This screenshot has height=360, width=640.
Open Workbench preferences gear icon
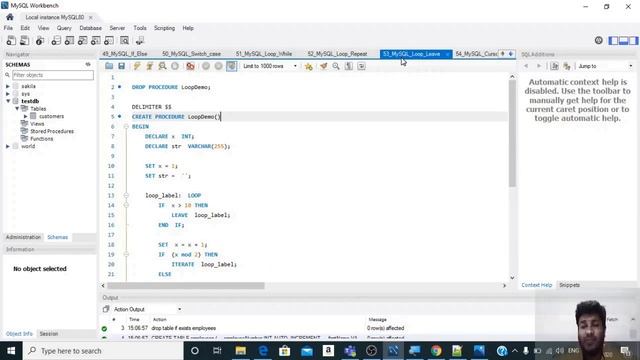point(598,40)
